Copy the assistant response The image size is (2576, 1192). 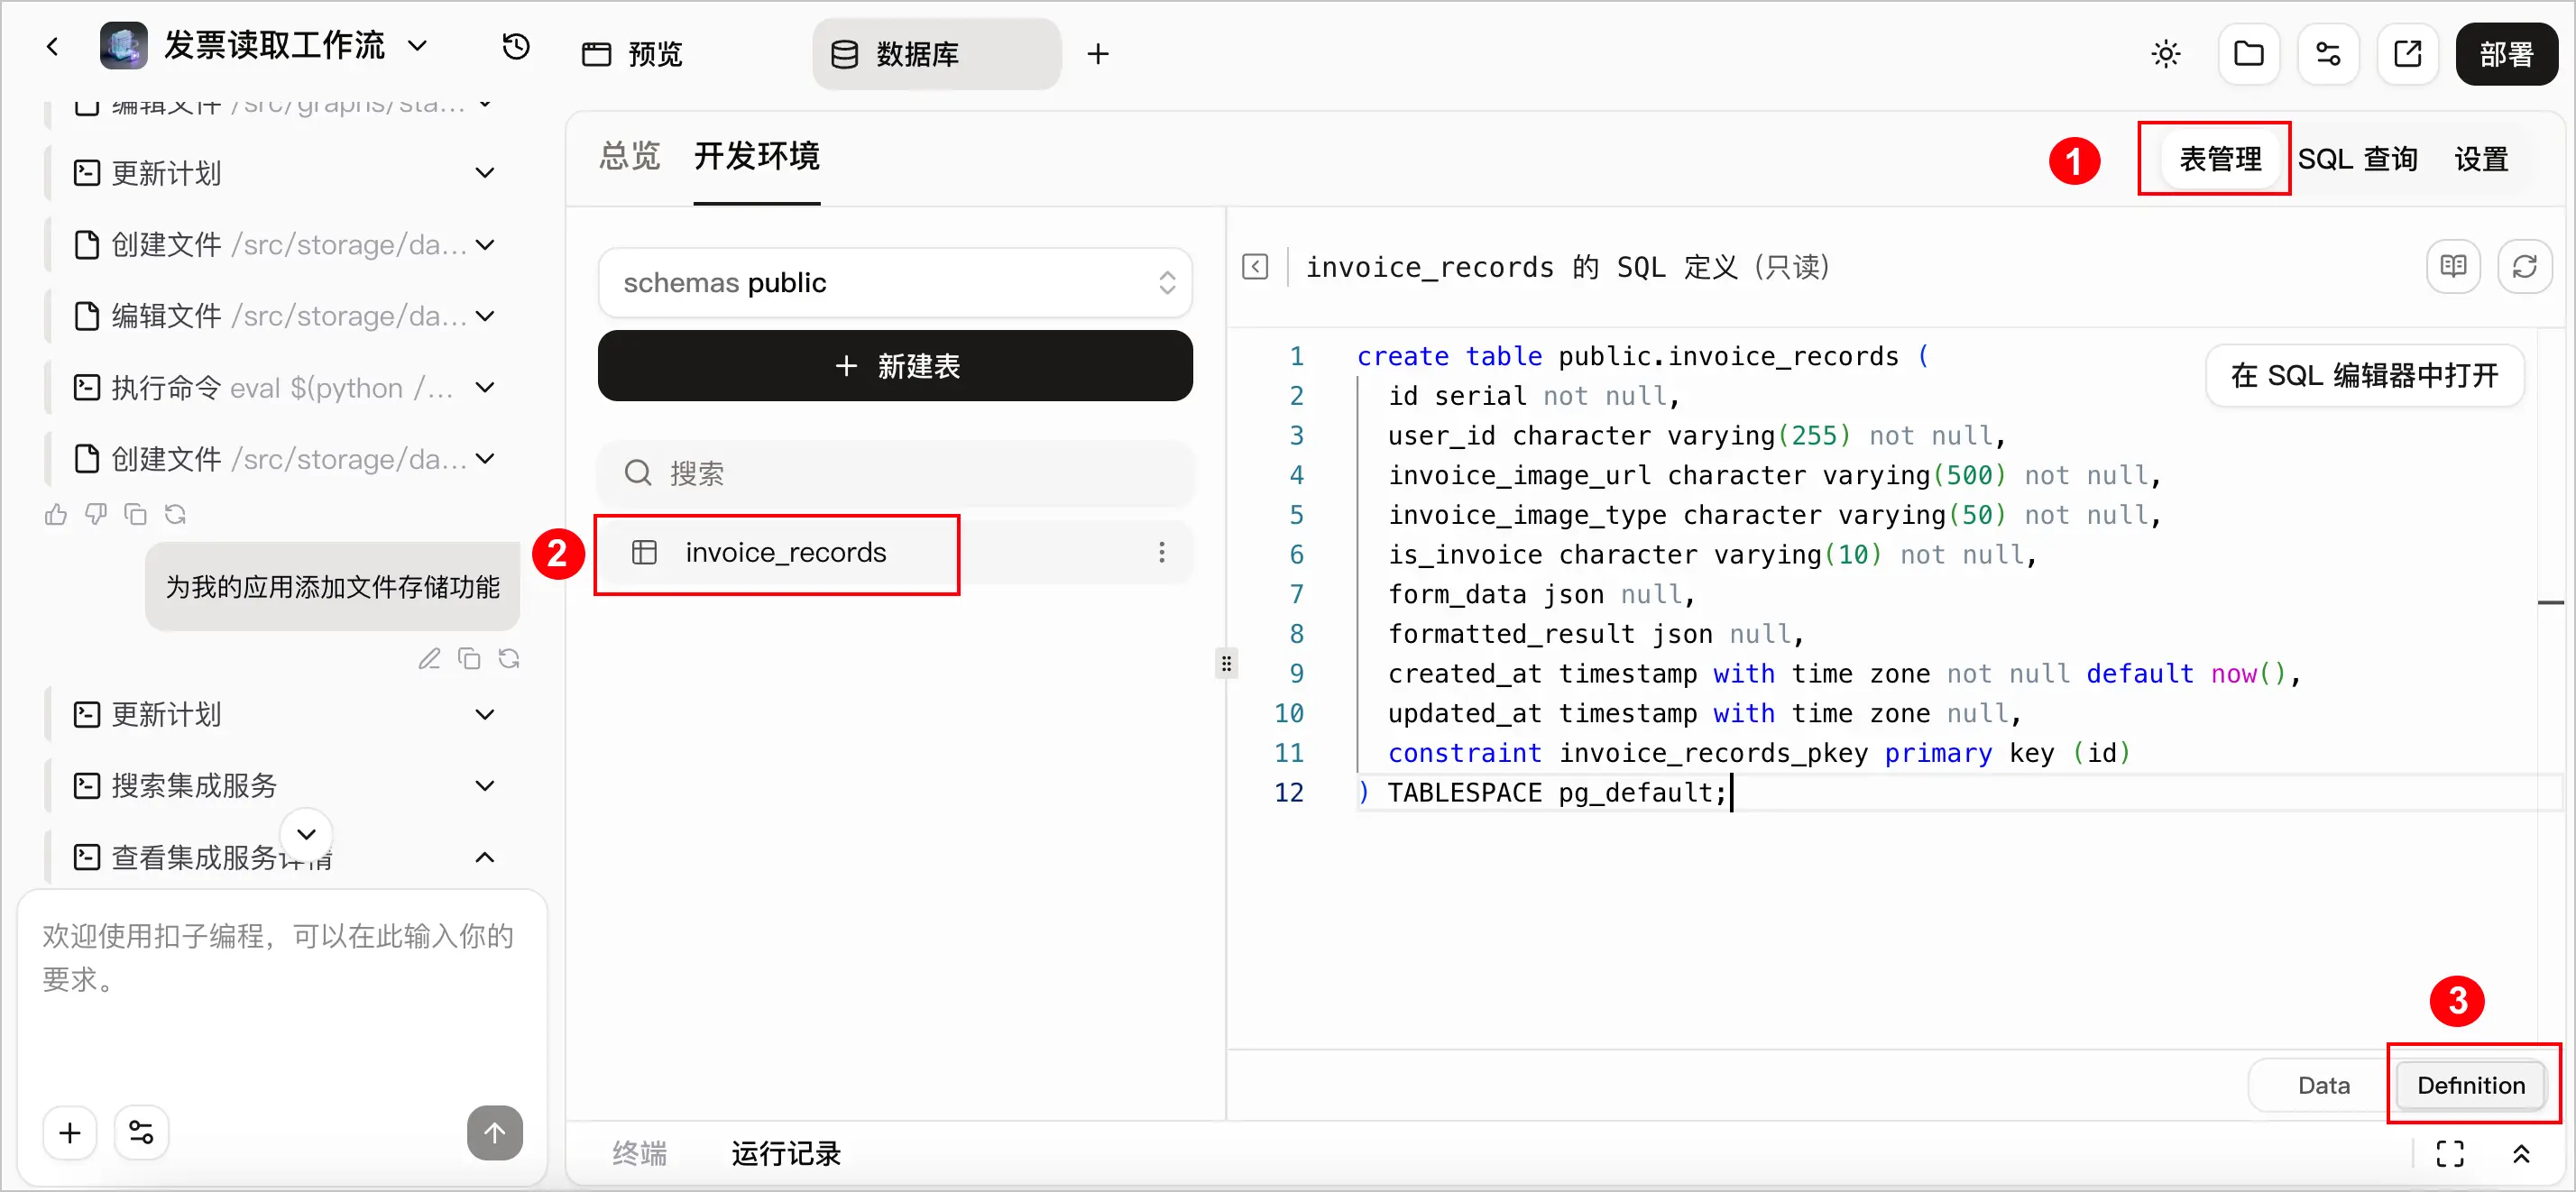pos(135,514)
